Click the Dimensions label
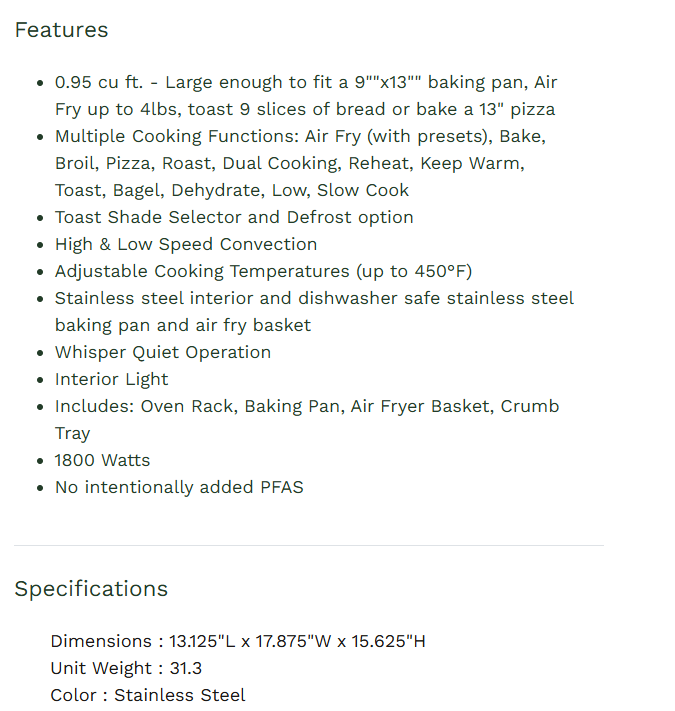The height and width of the screenshot is (711, 675). (101, 641)
